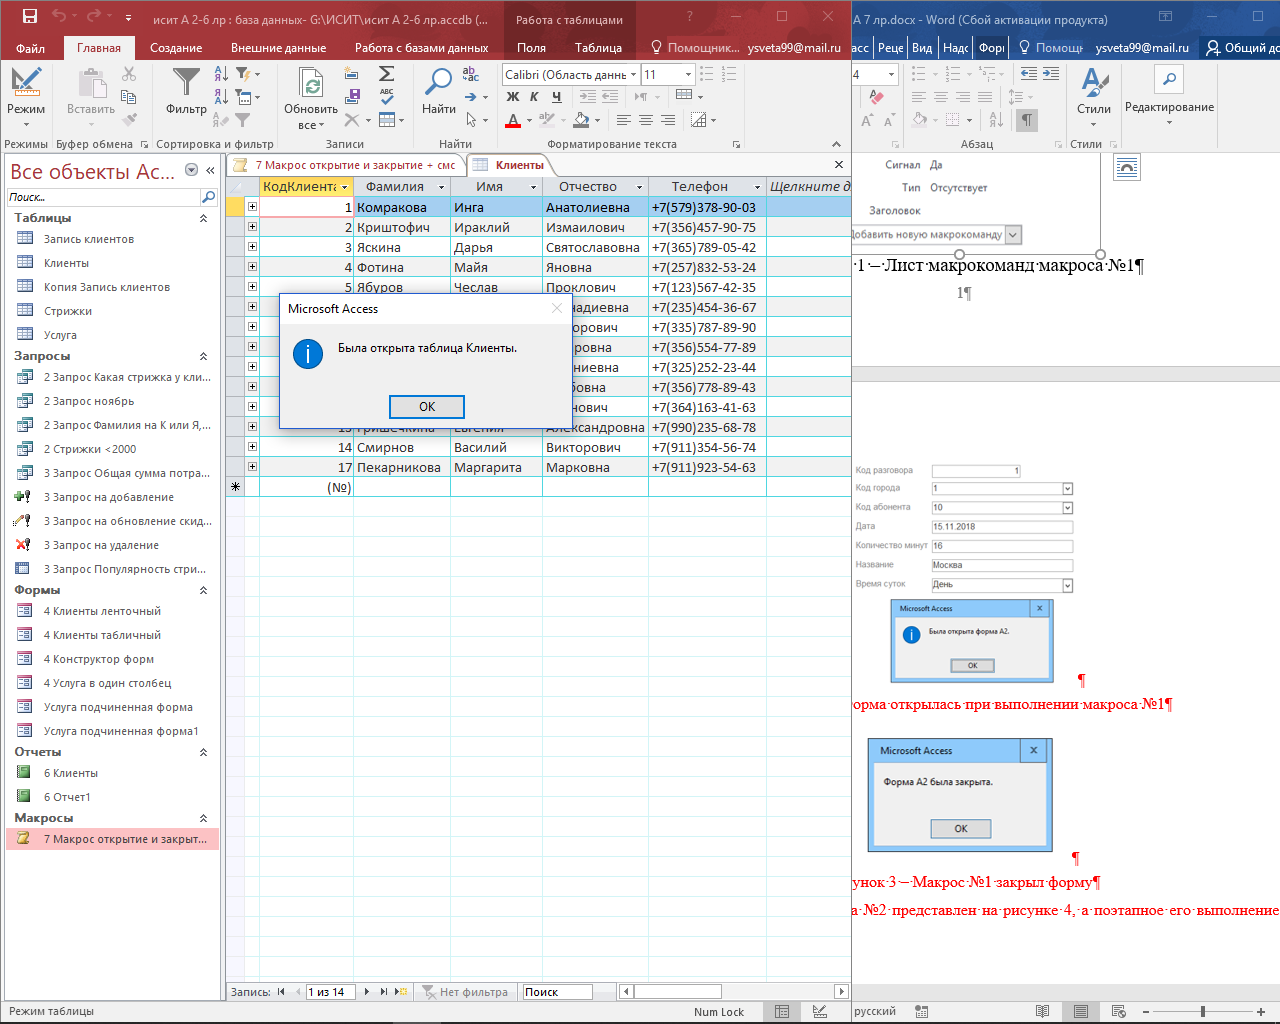Switch to the Таблица ribbon tab

pos(598,48)
